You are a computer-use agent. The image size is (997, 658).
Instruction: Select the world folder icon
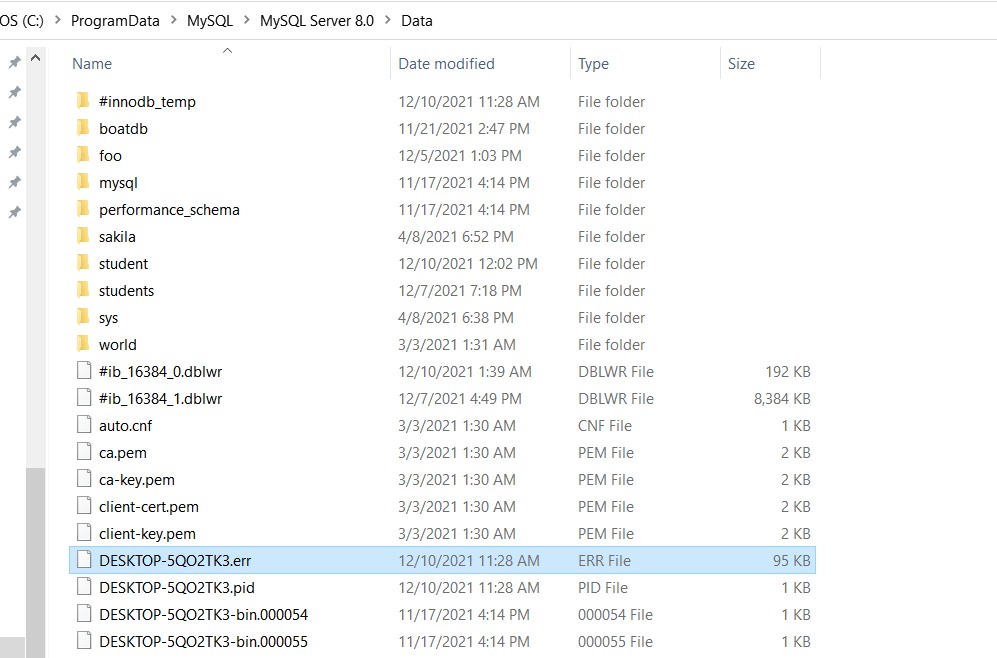[83, 345]
